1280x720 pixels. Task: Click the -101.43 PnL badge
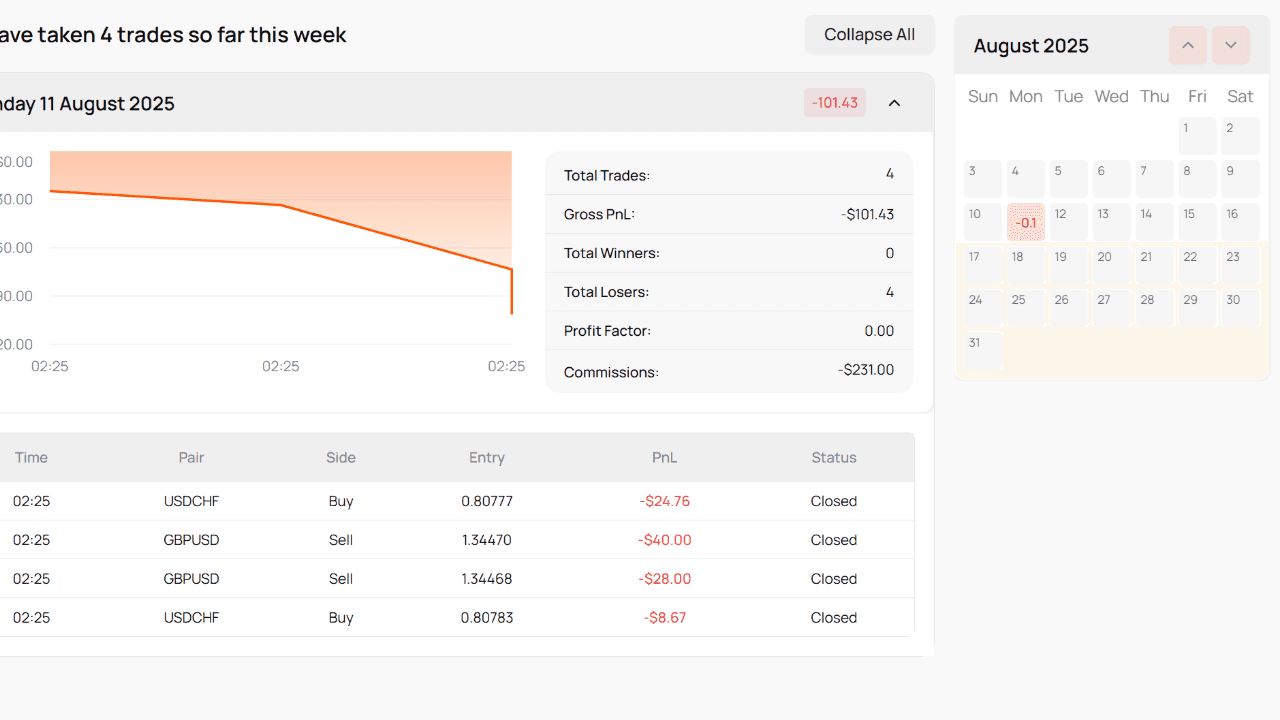pos(835,103)
